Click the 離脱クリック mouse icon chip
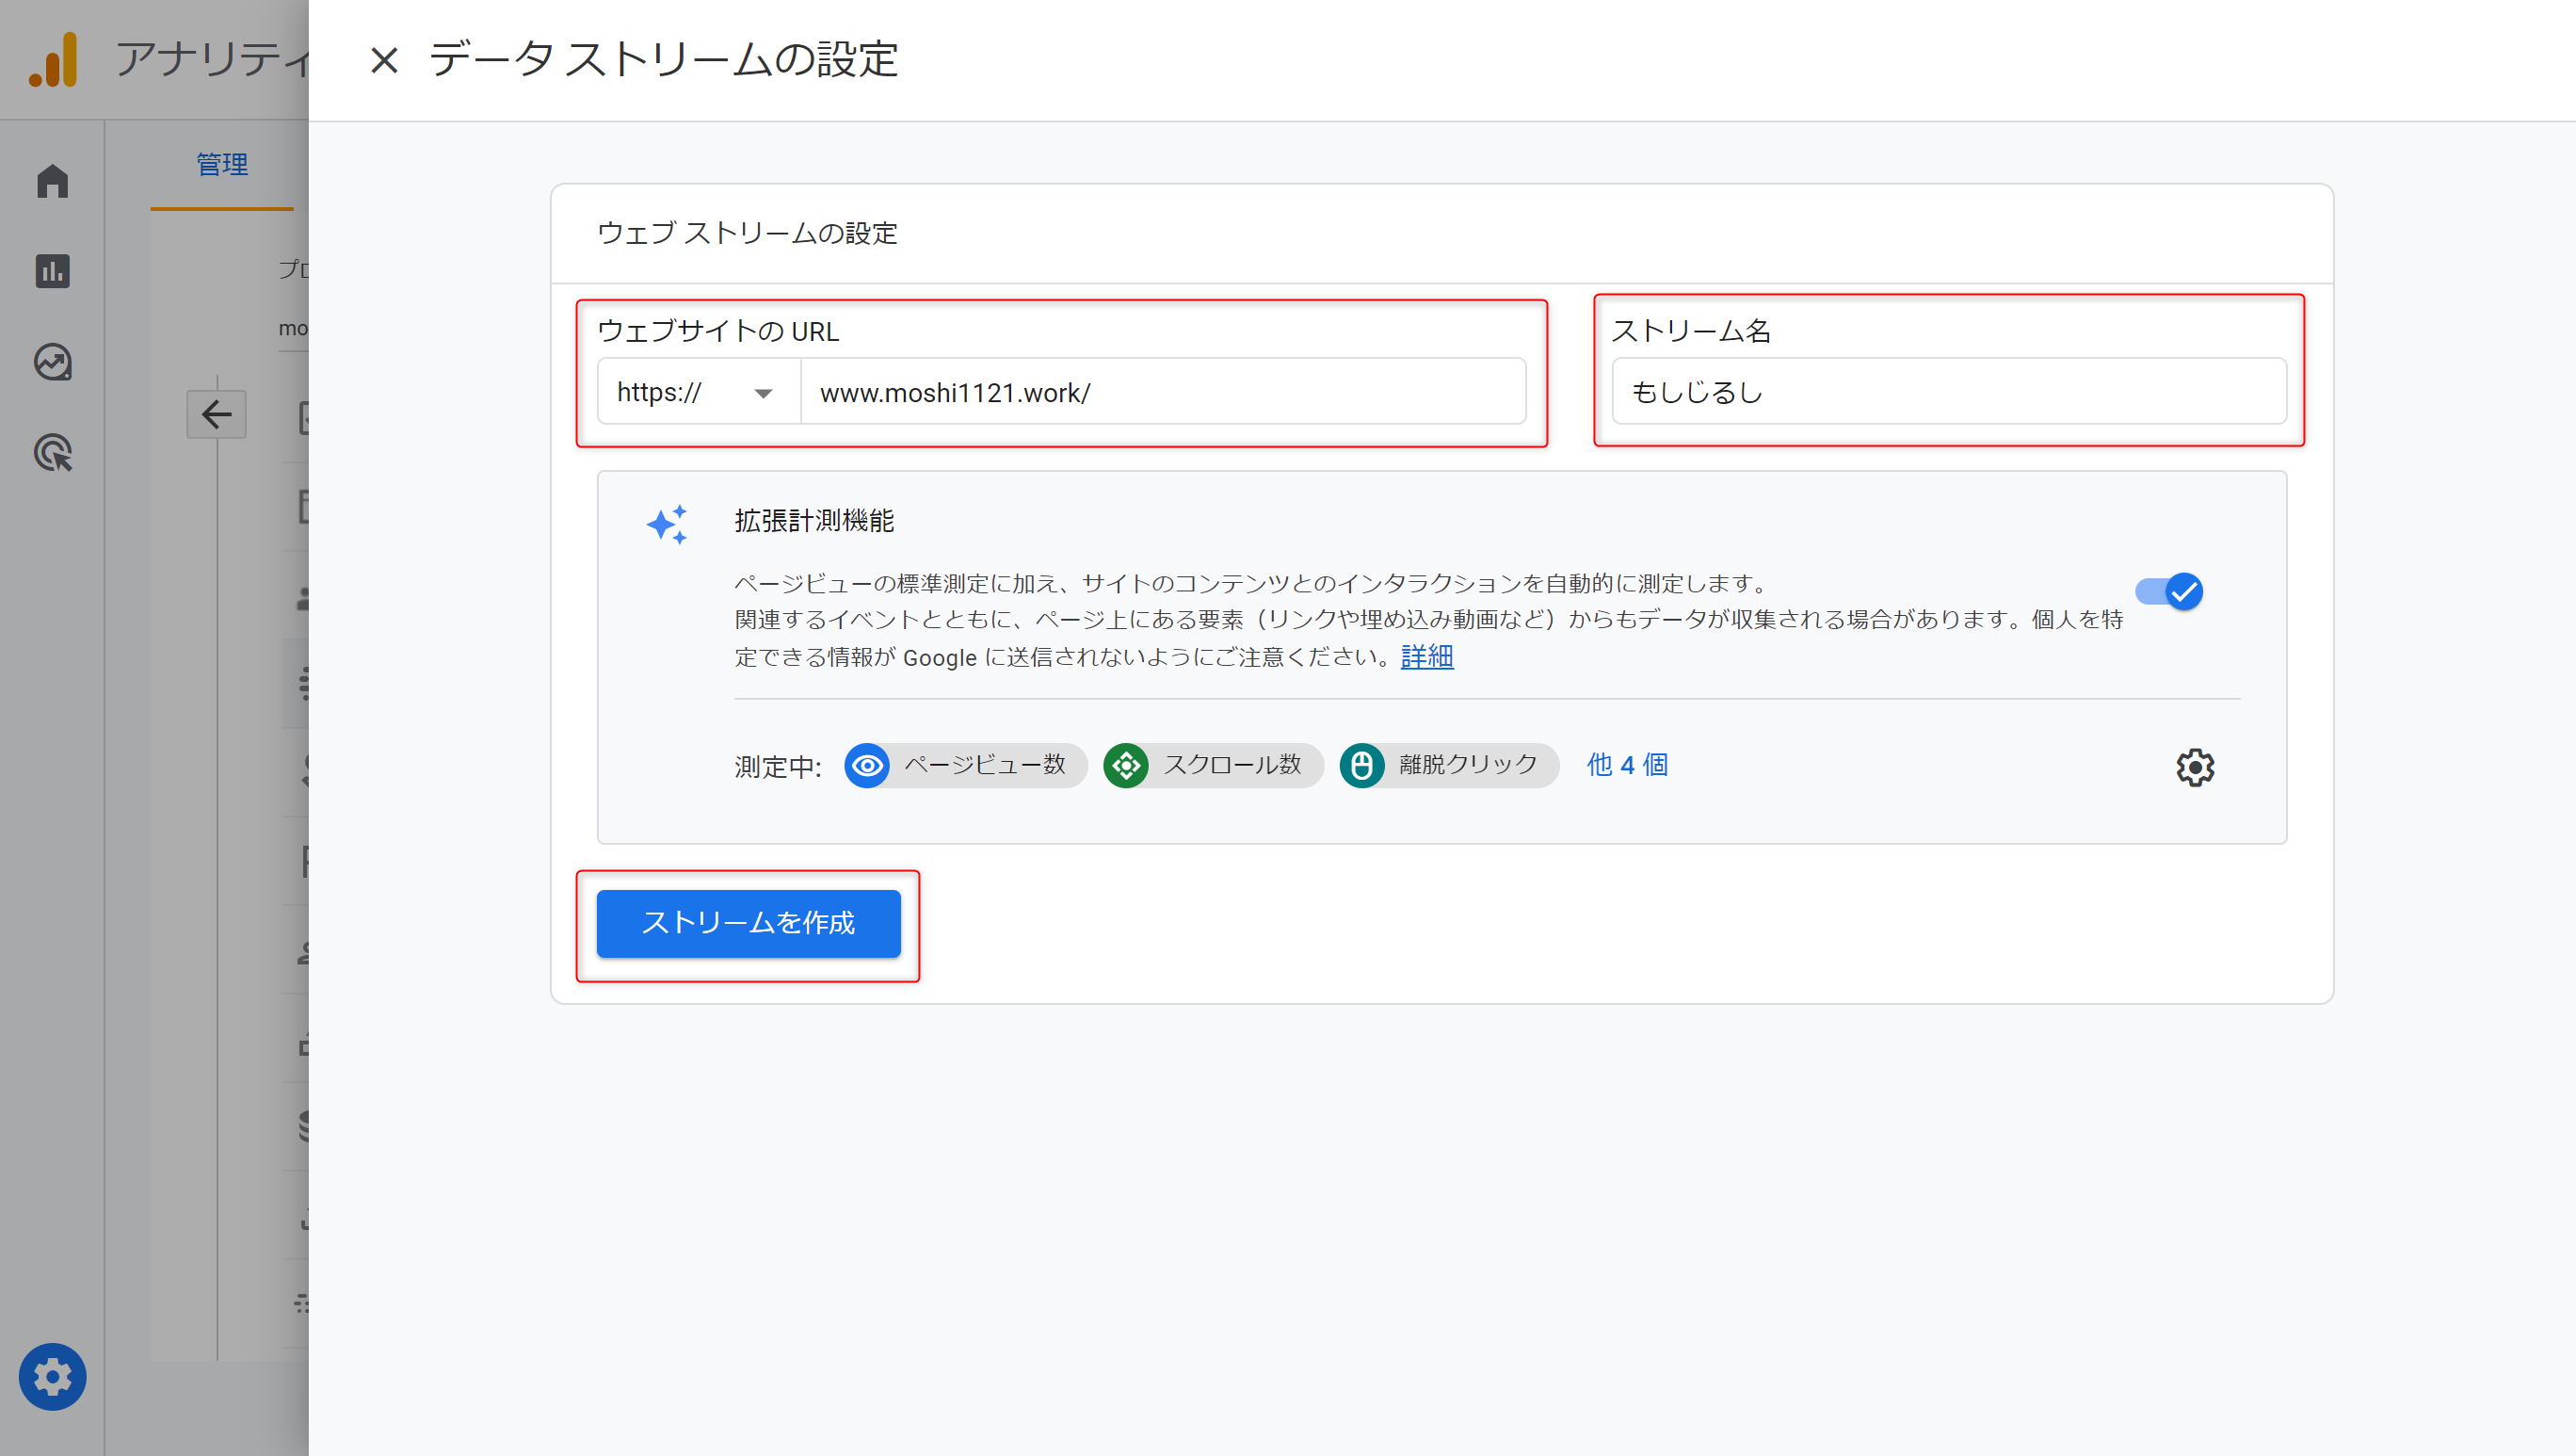 1362,765
